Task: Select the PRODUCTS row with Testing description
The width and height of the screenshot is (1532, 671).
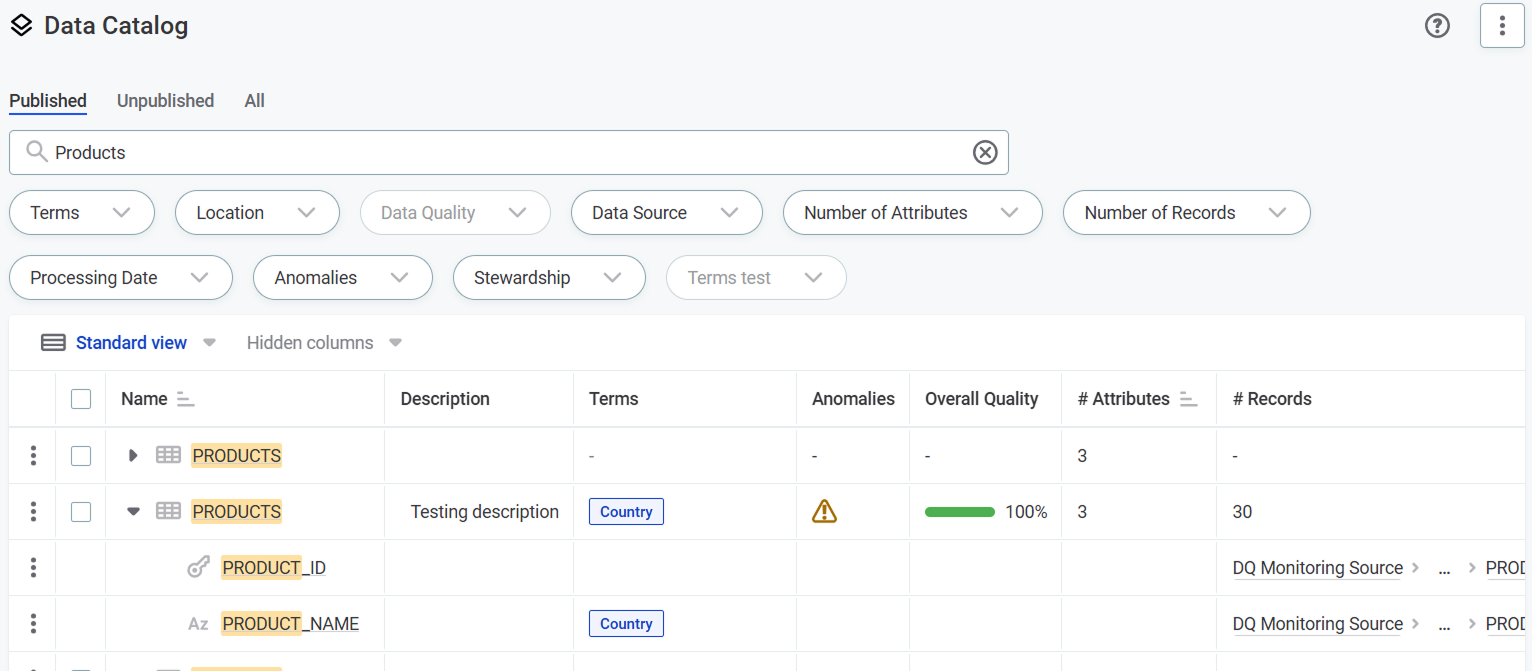Action: pyautogui.click(x=81, y=512)
